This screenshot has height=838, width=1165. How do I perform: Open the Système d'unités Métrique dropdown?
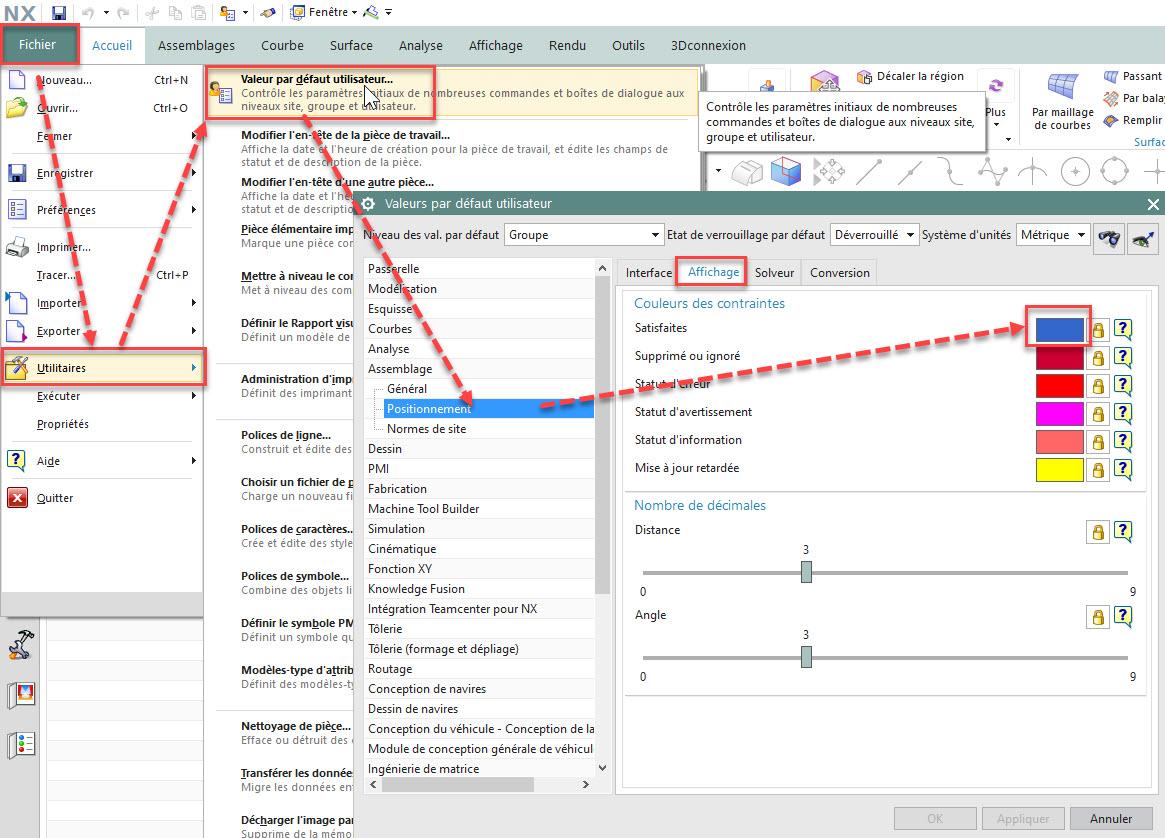1054,235
